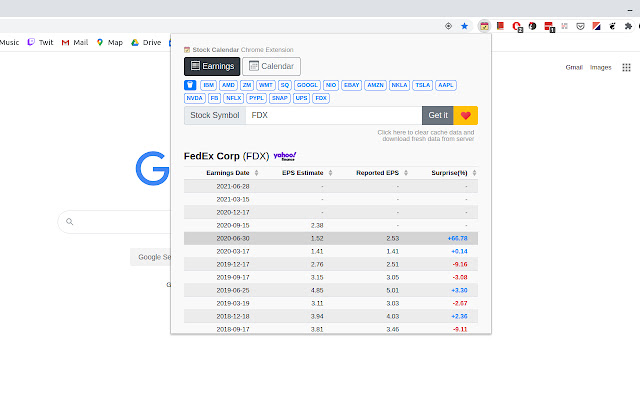Screen dimensions: 640x400
Task: Select the SNAP symbol tag
Action: (280, 98)
